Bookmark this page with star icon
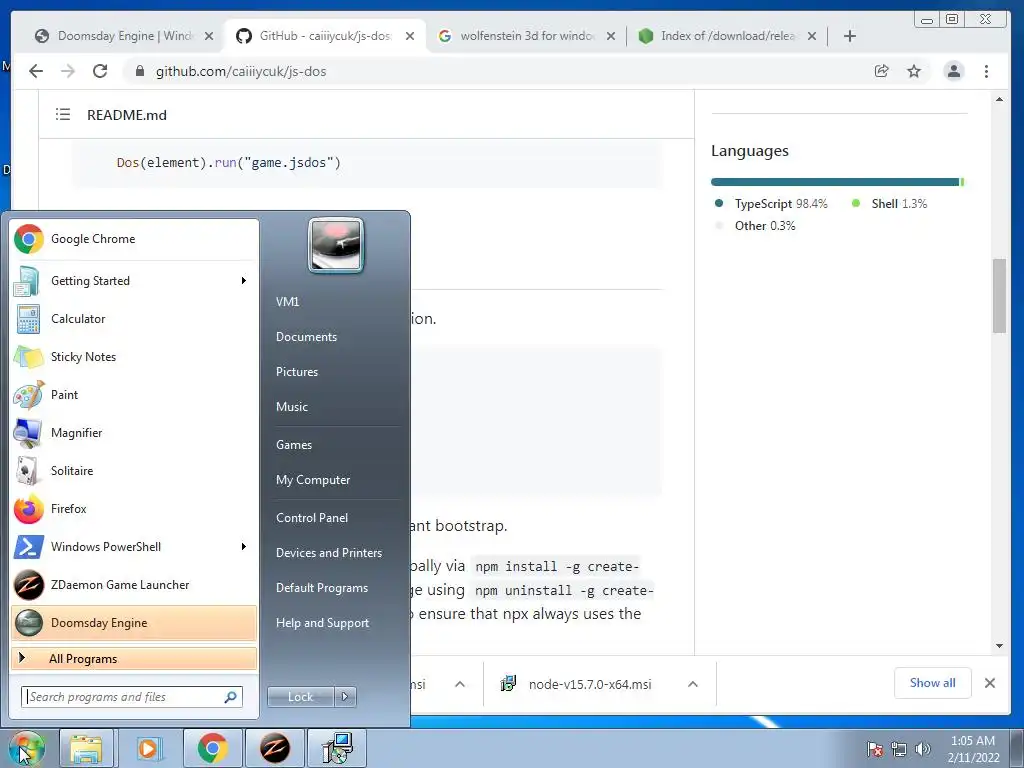Screen dimensions: 1024x768 914,71
